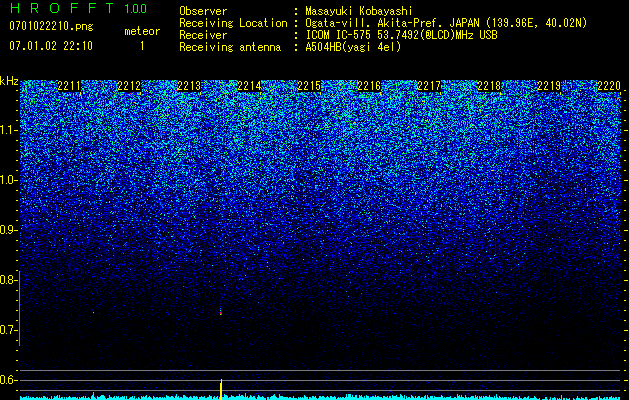Click the 0.7 kHz frequency label

[8, 330]
